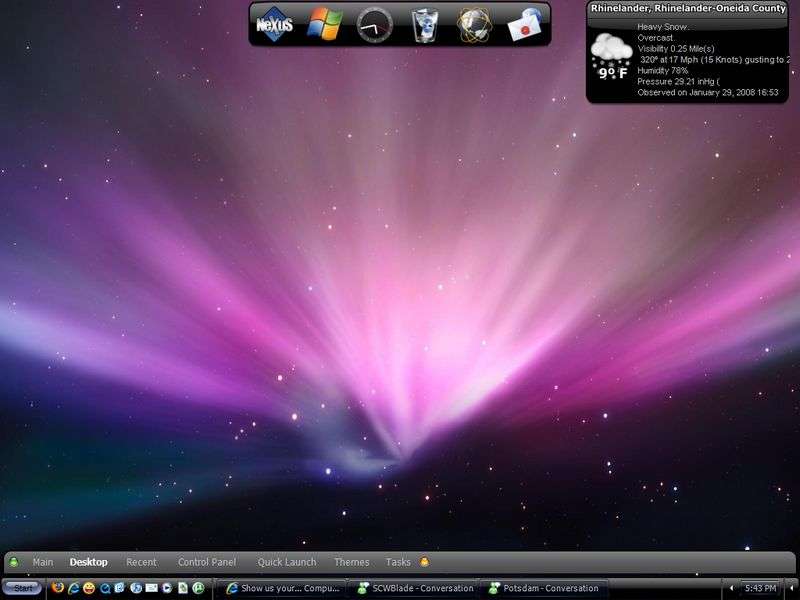This screenshot has height=600, width=800.
Task: Open the Recycle Bin from the dock
Action: click(424, 26)
